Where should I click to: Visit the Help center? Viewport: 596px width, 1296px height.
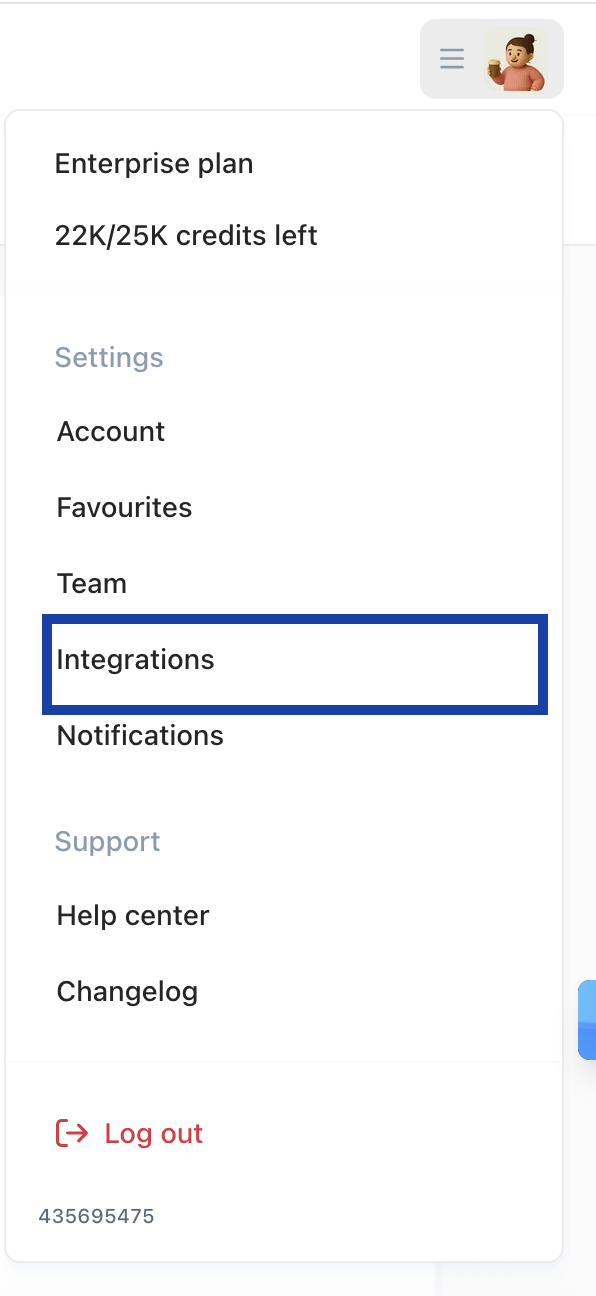coord(133,916)
